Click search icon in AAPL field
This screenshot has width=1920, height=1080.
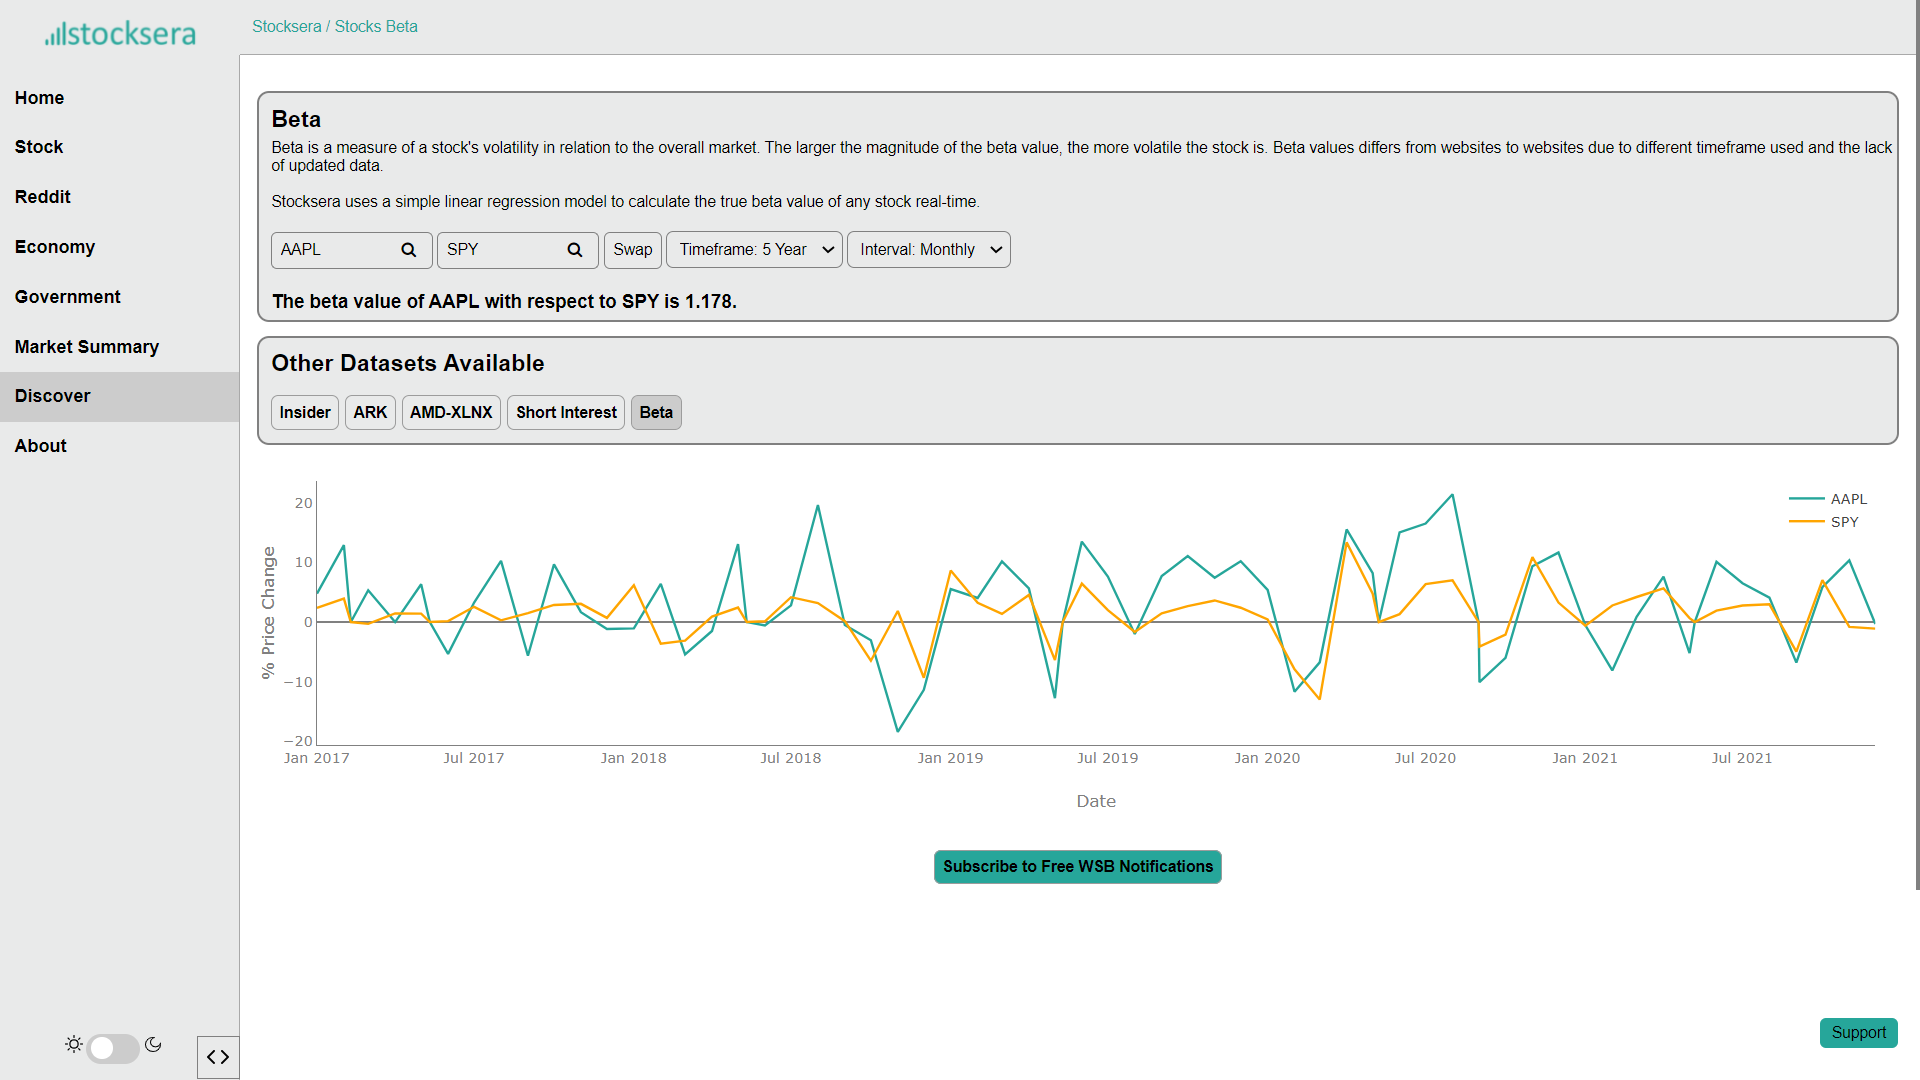pyautogui.click(x=408, y=250)
